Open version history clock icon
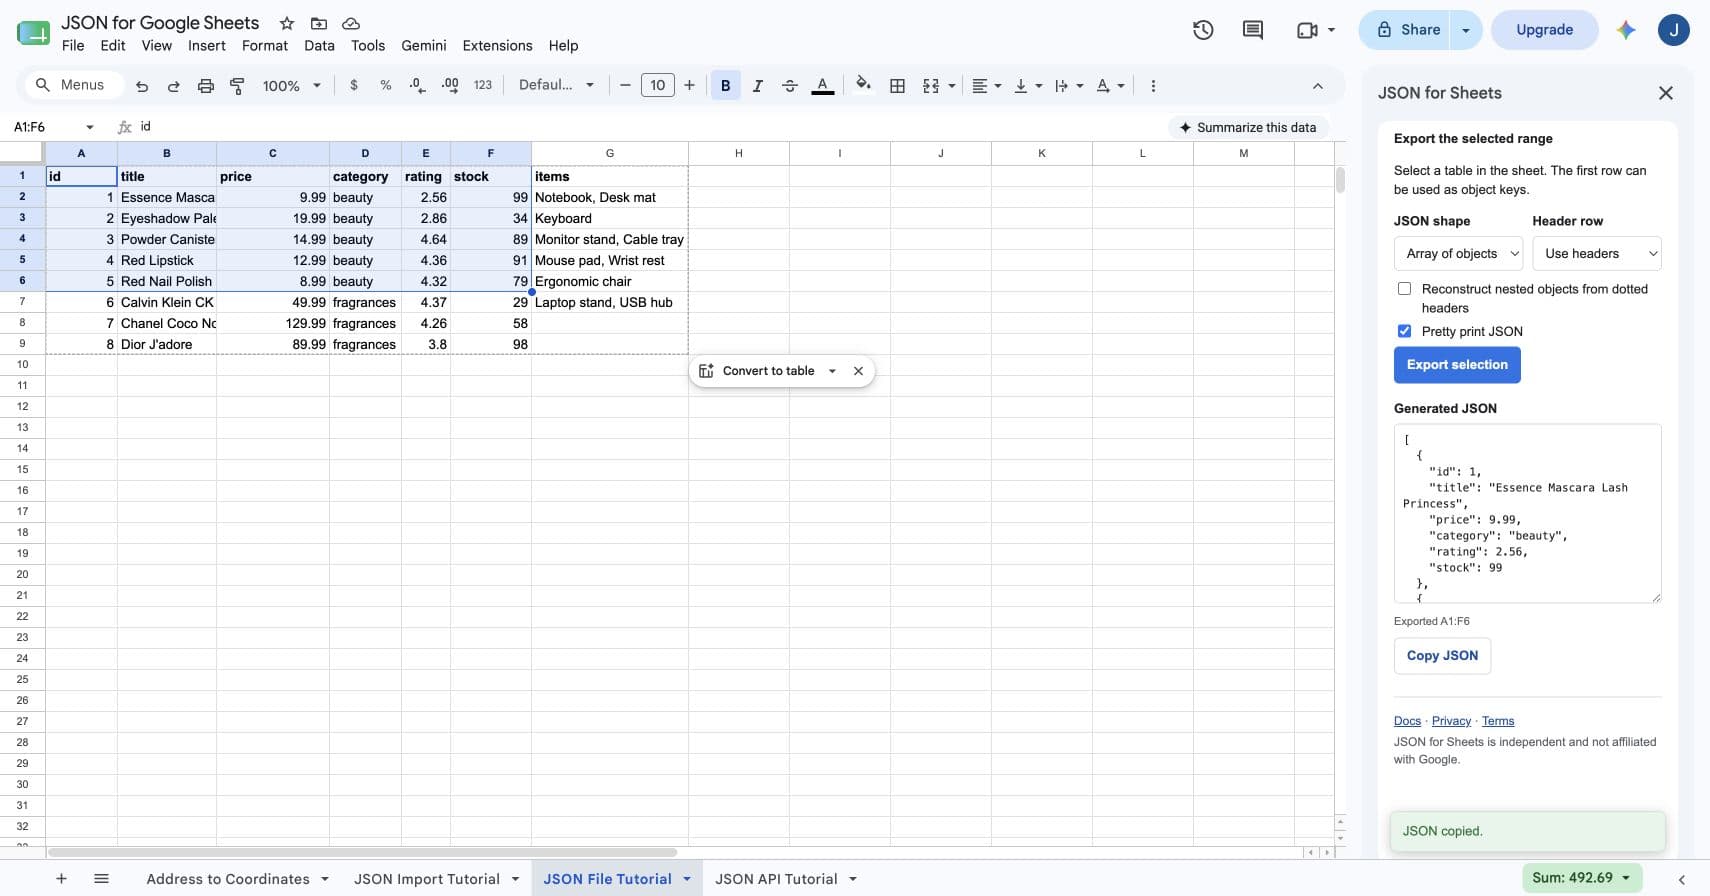Screen dimensions: 1710x896 point(1203,30)
